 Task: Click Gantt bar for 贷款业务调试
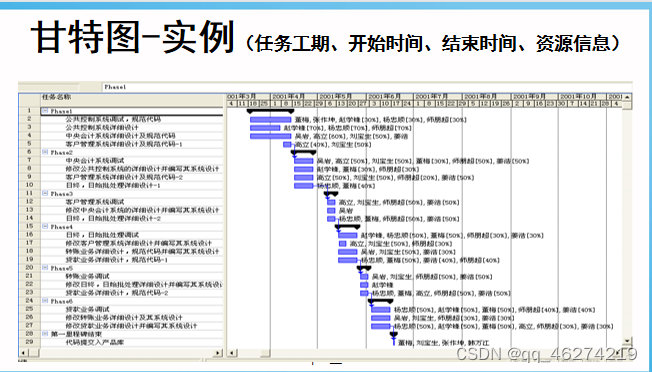pyautogui.click(x=380, y=310)
